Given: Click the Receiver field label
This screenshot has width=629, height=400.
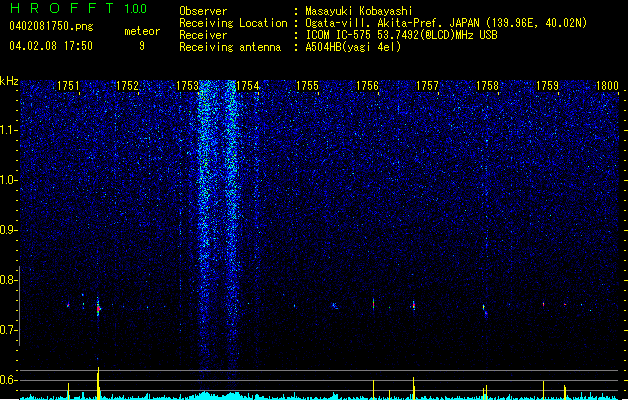Looking at the screenshot, I should (203, 35).
